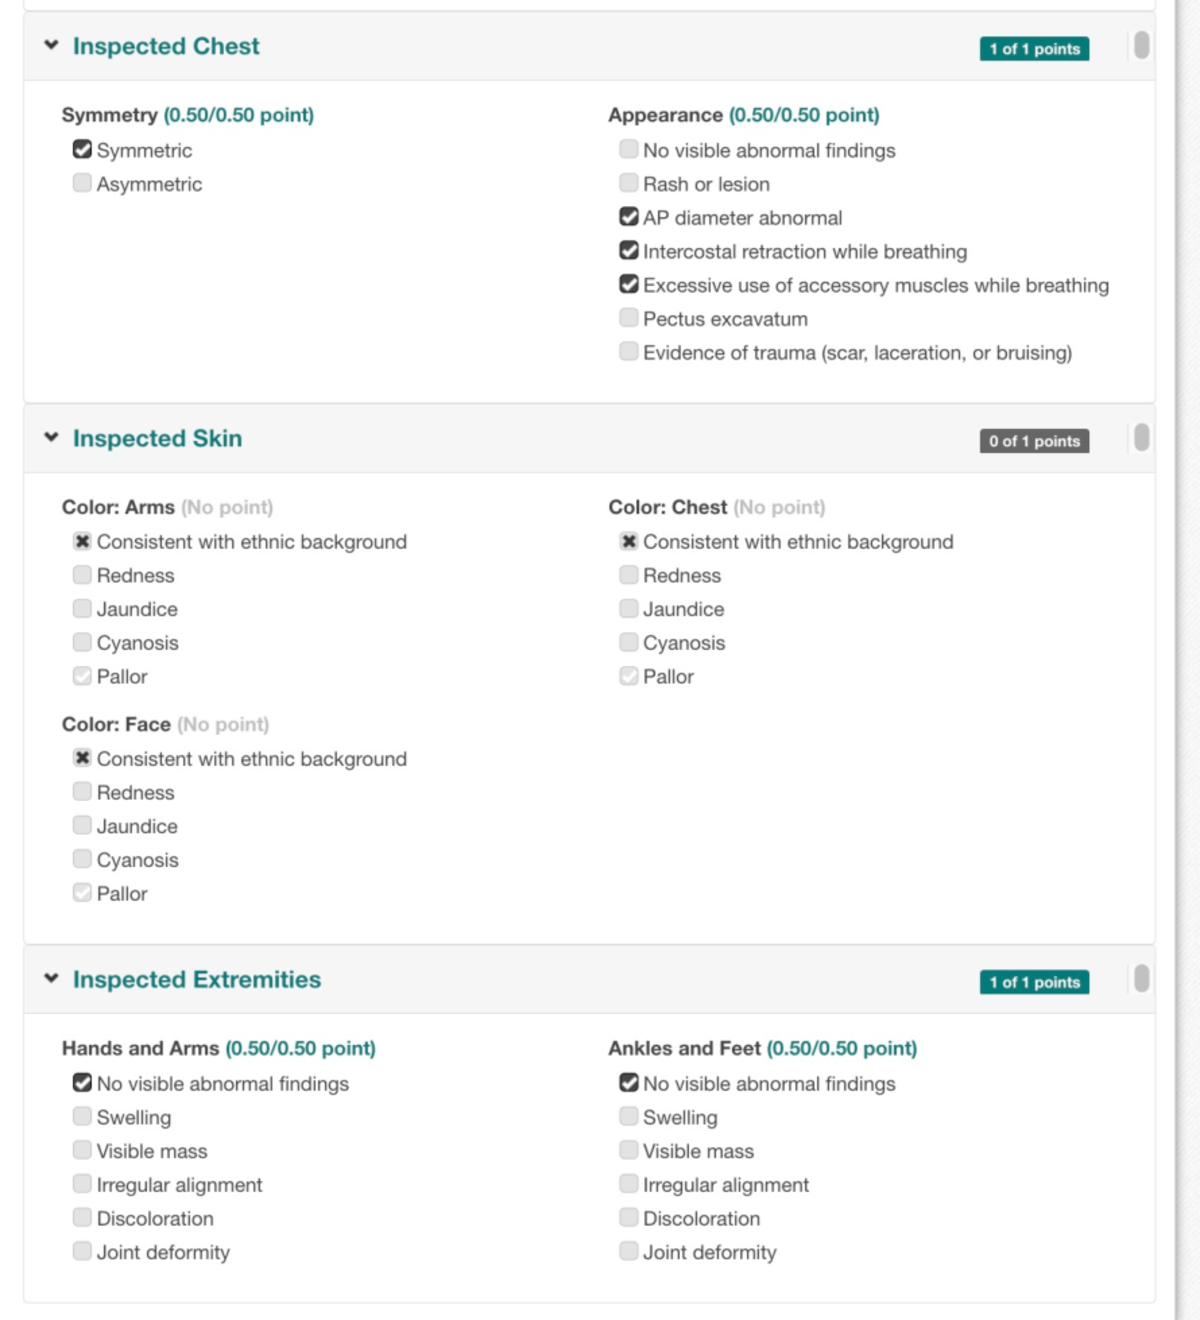Viewport: 1200px width, 1320px height.
Task: Check 'Redness' under Color: Arms
Action: pos(82,575)
